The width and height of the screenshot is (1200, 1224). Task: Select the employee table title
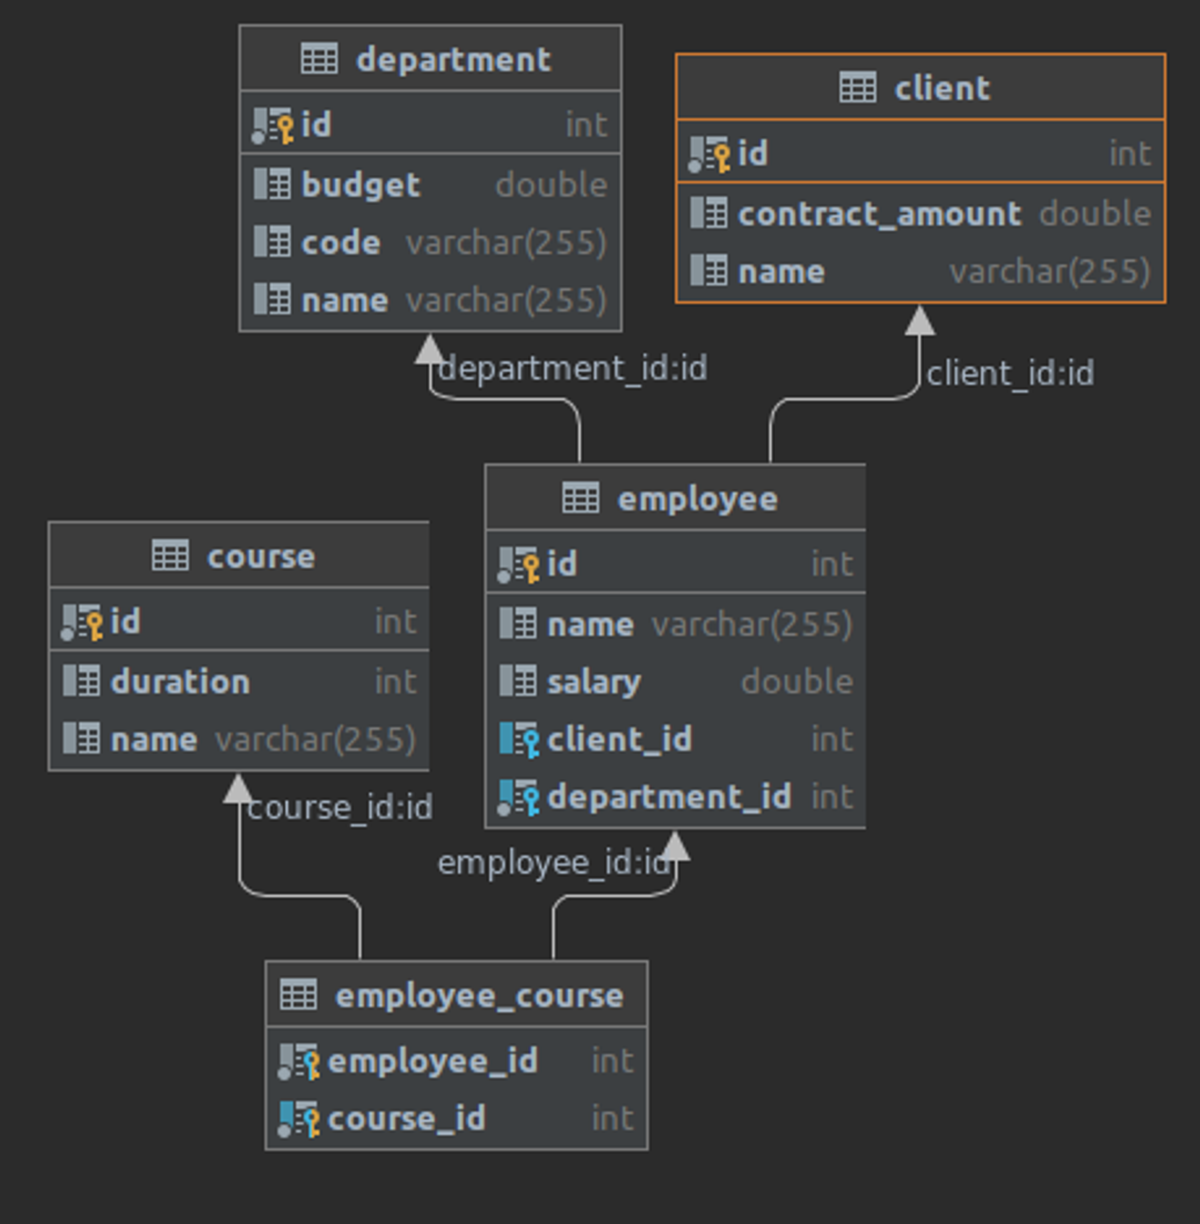[697, 499]
